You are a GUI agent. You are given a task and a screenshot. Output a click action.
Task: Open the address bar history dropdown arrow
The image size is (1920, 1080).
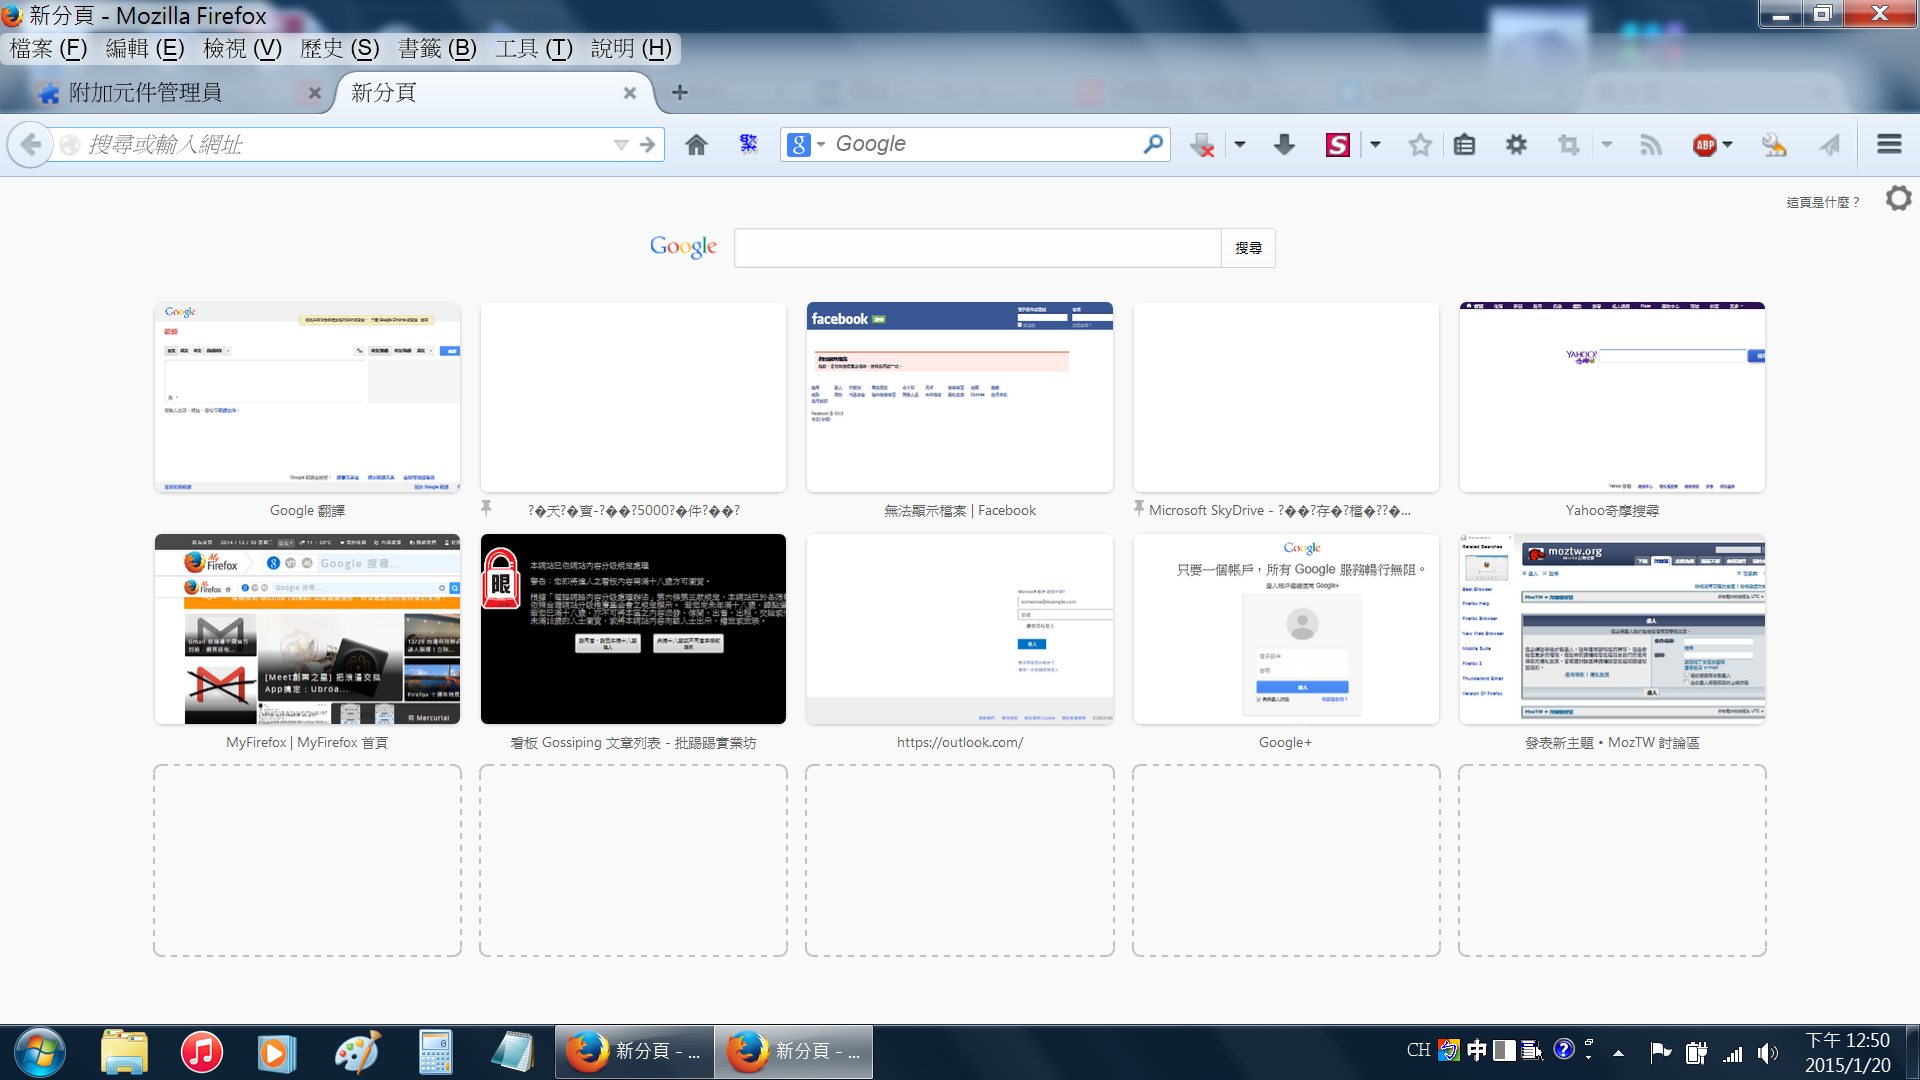[621, 145]
